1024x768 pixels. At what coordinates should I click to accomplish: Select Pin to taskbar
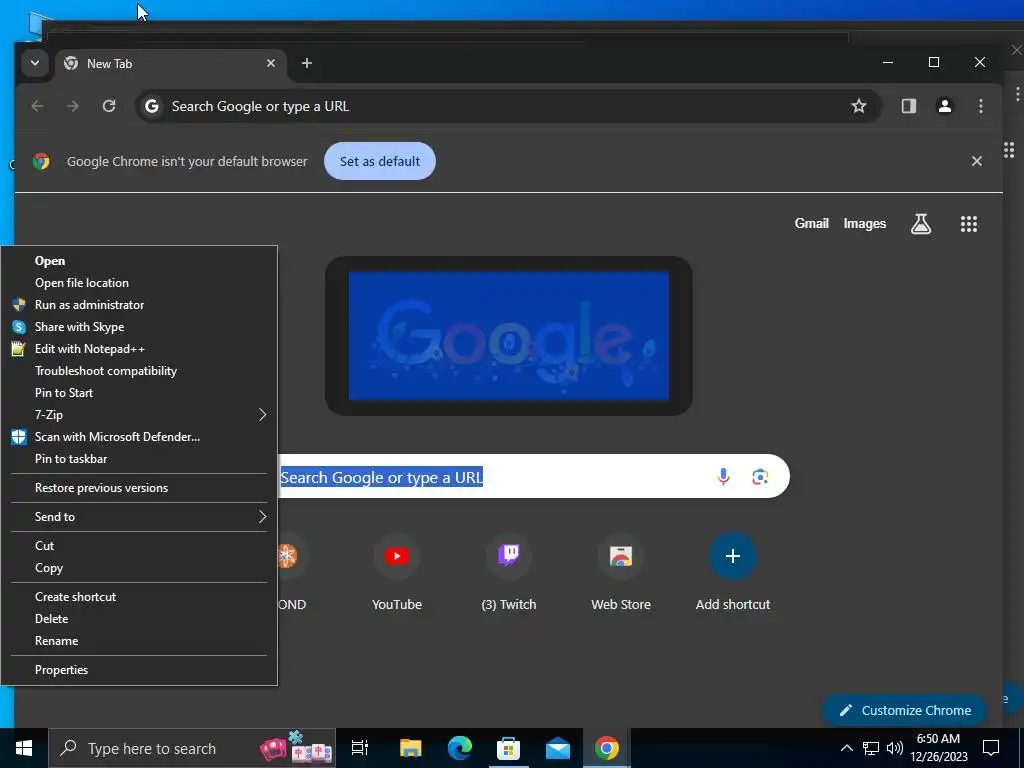tap(139, 458)
